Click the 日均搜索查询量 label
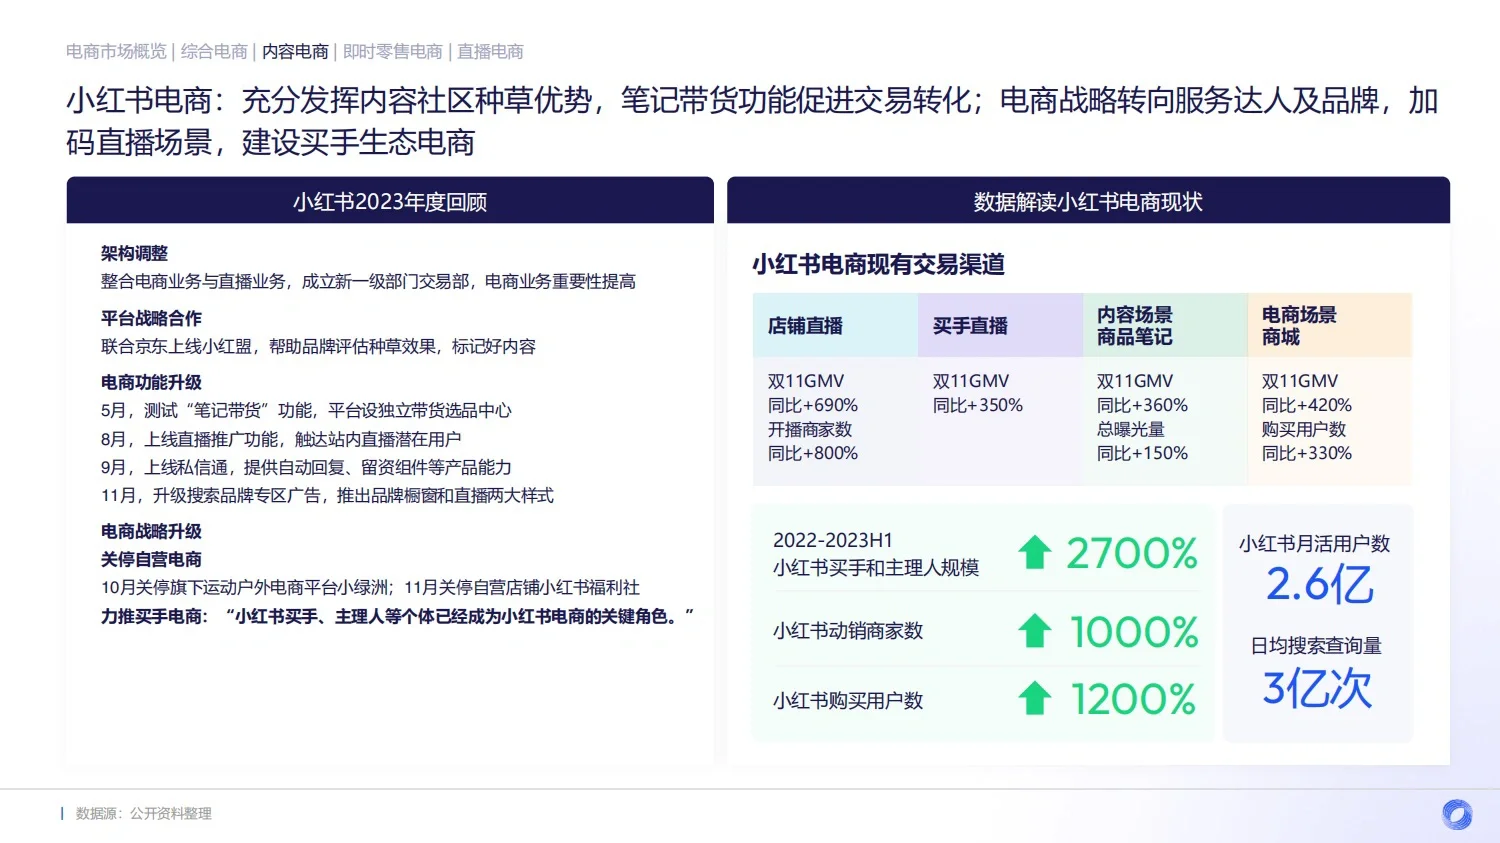Viewport: 1500px width, 843px height. tap(1316, 646)
